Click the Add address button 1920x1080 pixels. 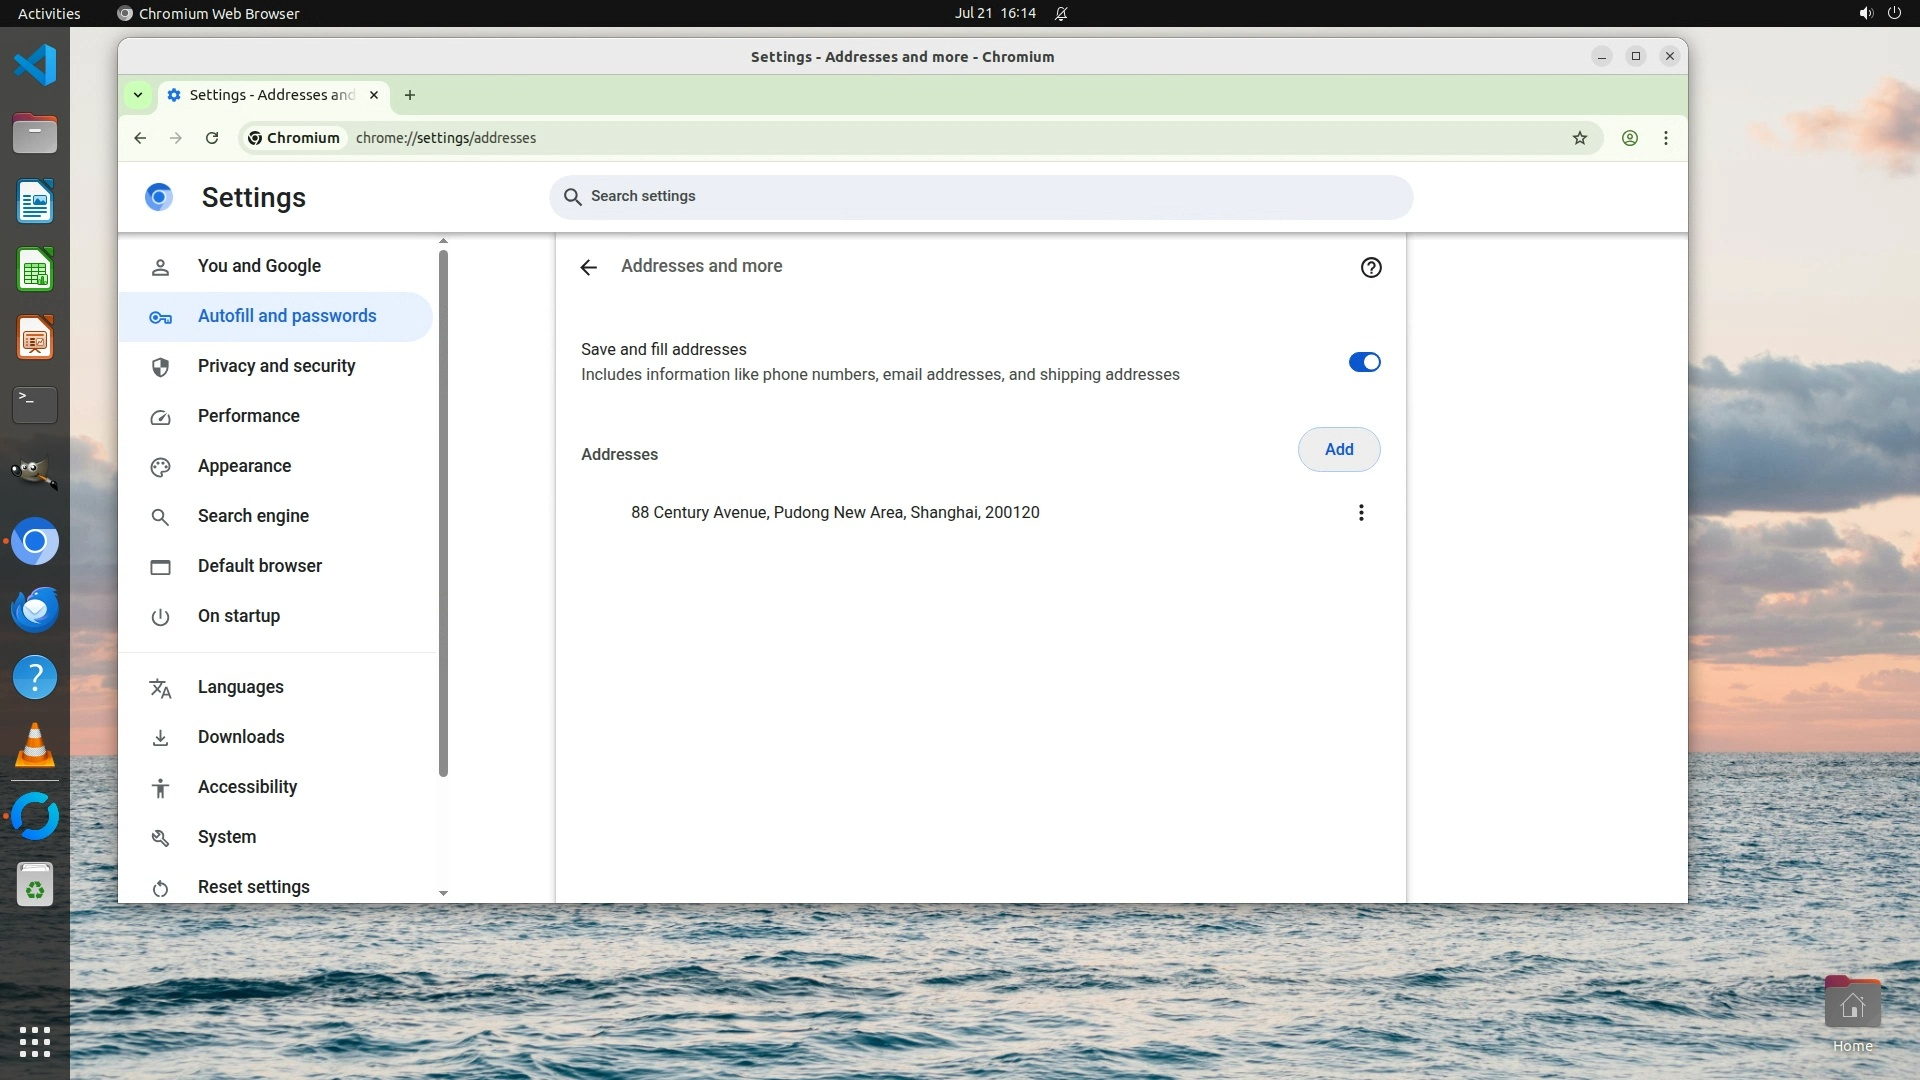pos(1339,450)
